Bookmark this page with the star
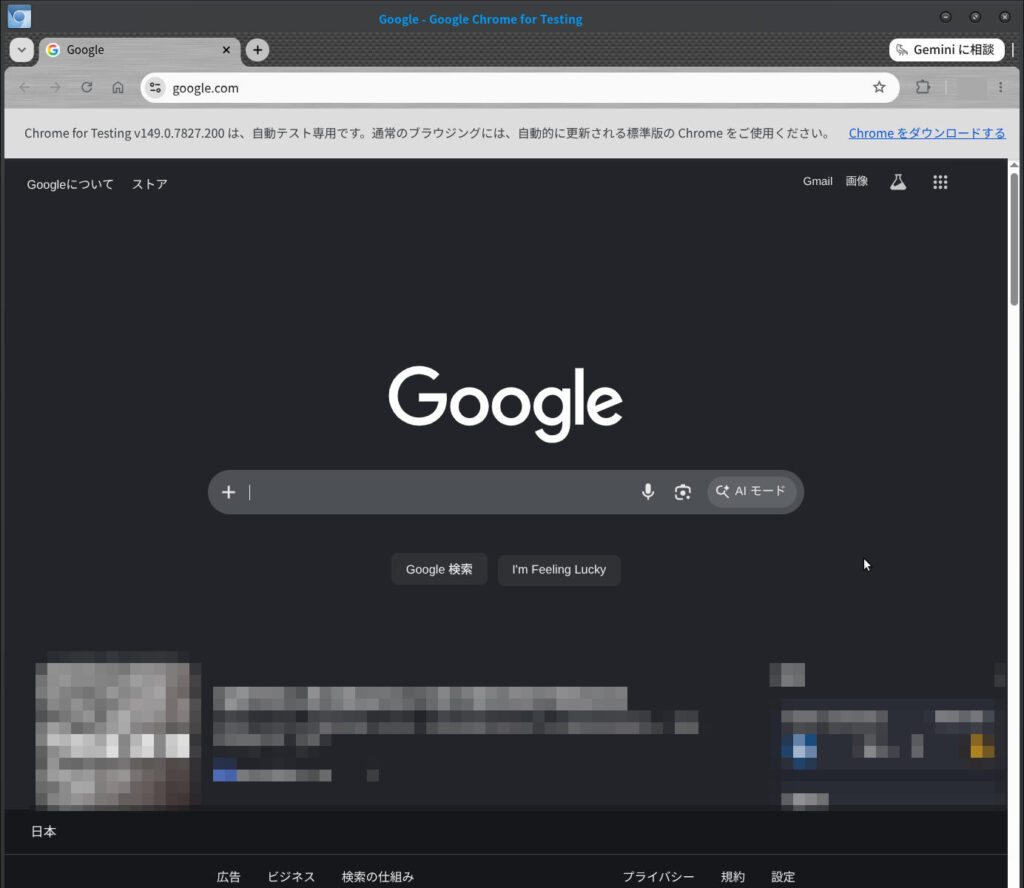Image resolution: width=1024 pixels, height=888 pixels. 879,87
